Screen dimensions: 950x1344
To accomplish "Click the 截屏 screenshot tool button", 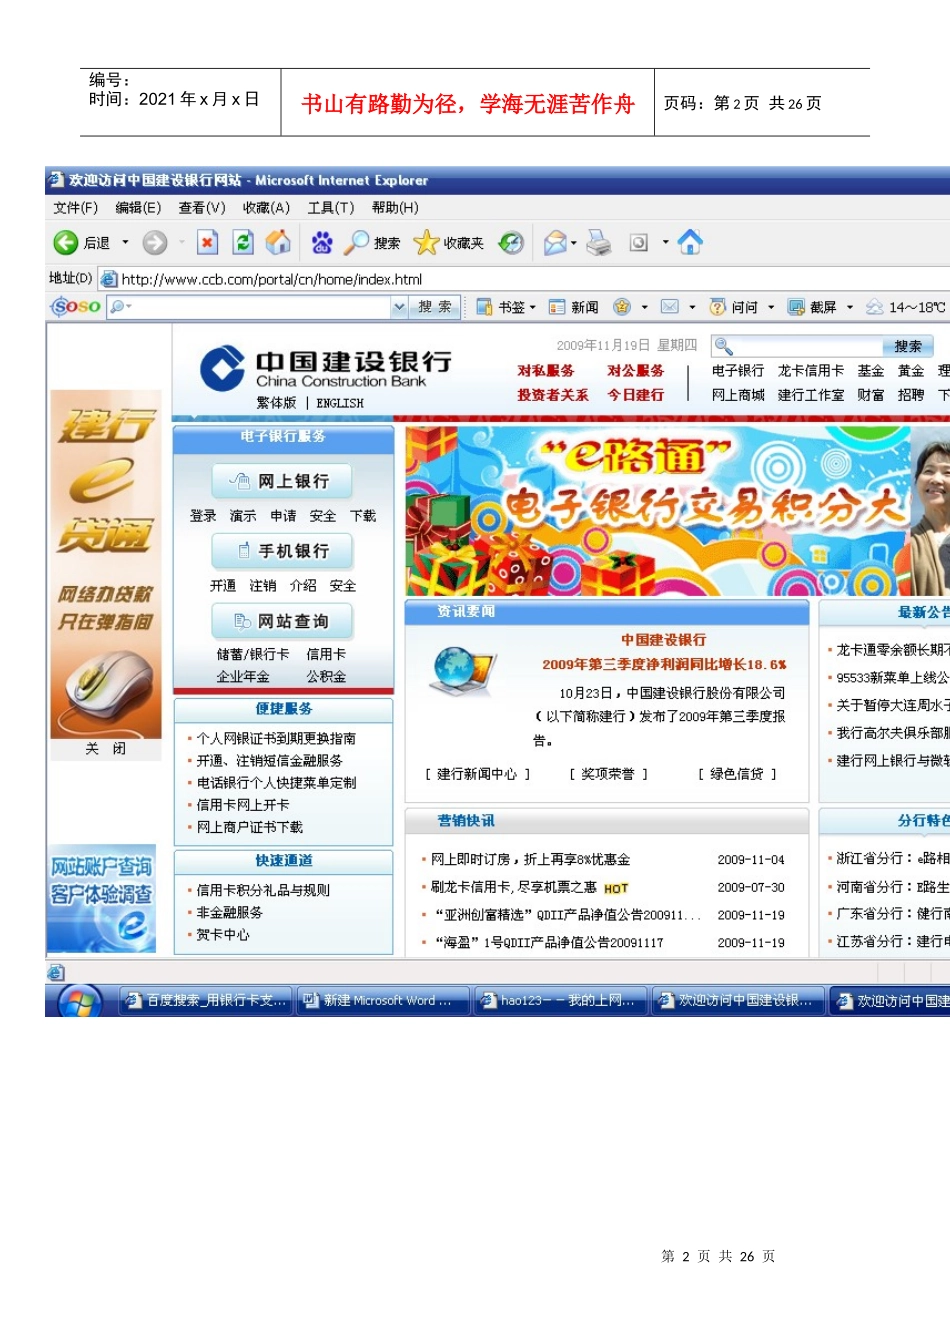I will [x=812, y=307].
